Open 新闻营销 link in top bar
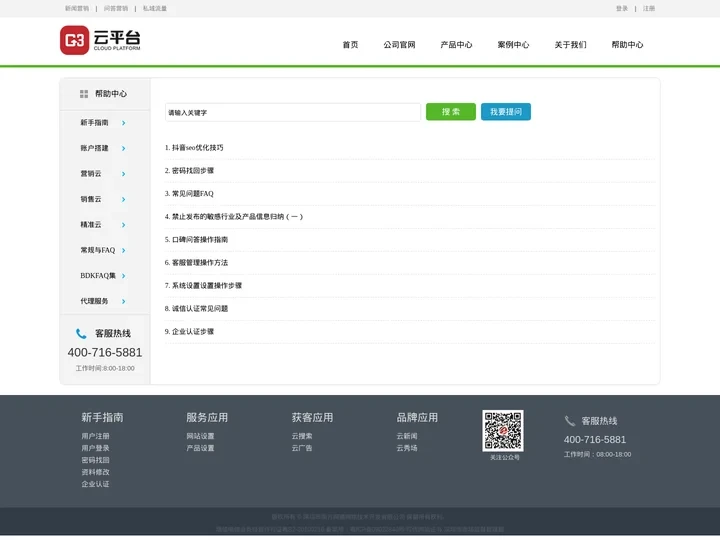The height and width of the screenshot is (540, 720). click(x=77, y=8)
